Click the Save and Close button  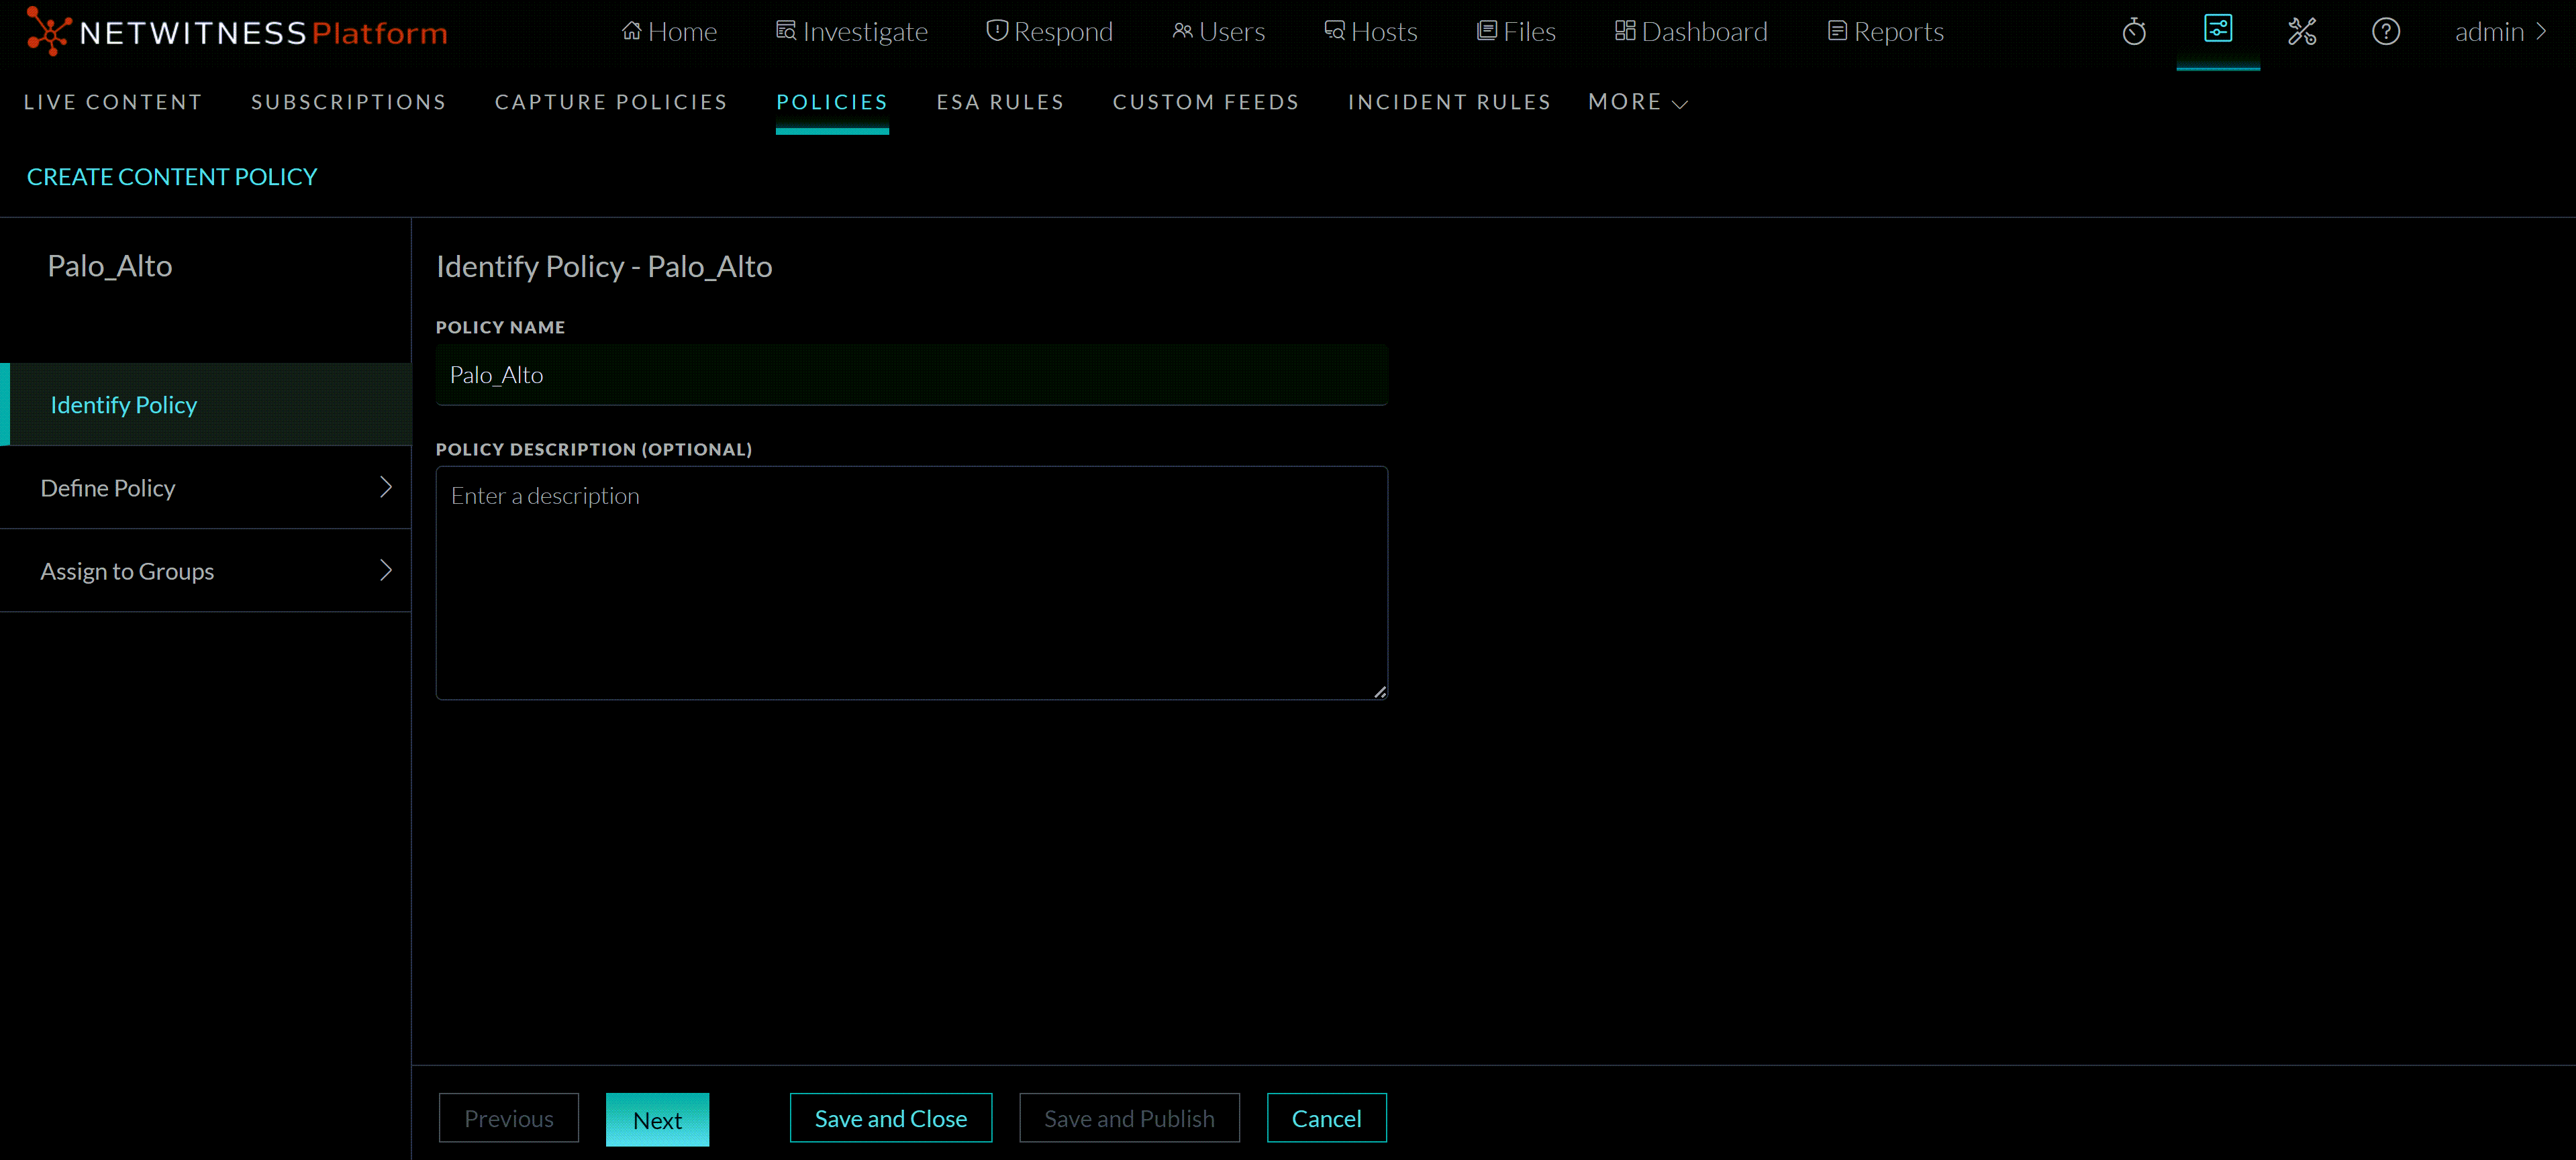[x=890, y=1118]
